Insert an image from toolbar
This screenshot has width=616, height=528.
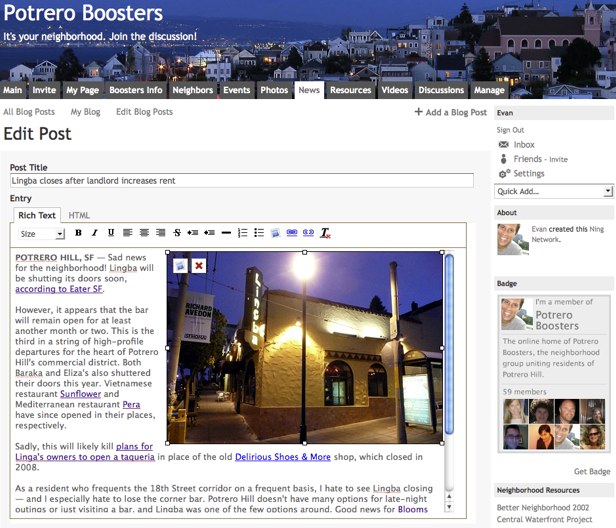click(x=275, y=233)
